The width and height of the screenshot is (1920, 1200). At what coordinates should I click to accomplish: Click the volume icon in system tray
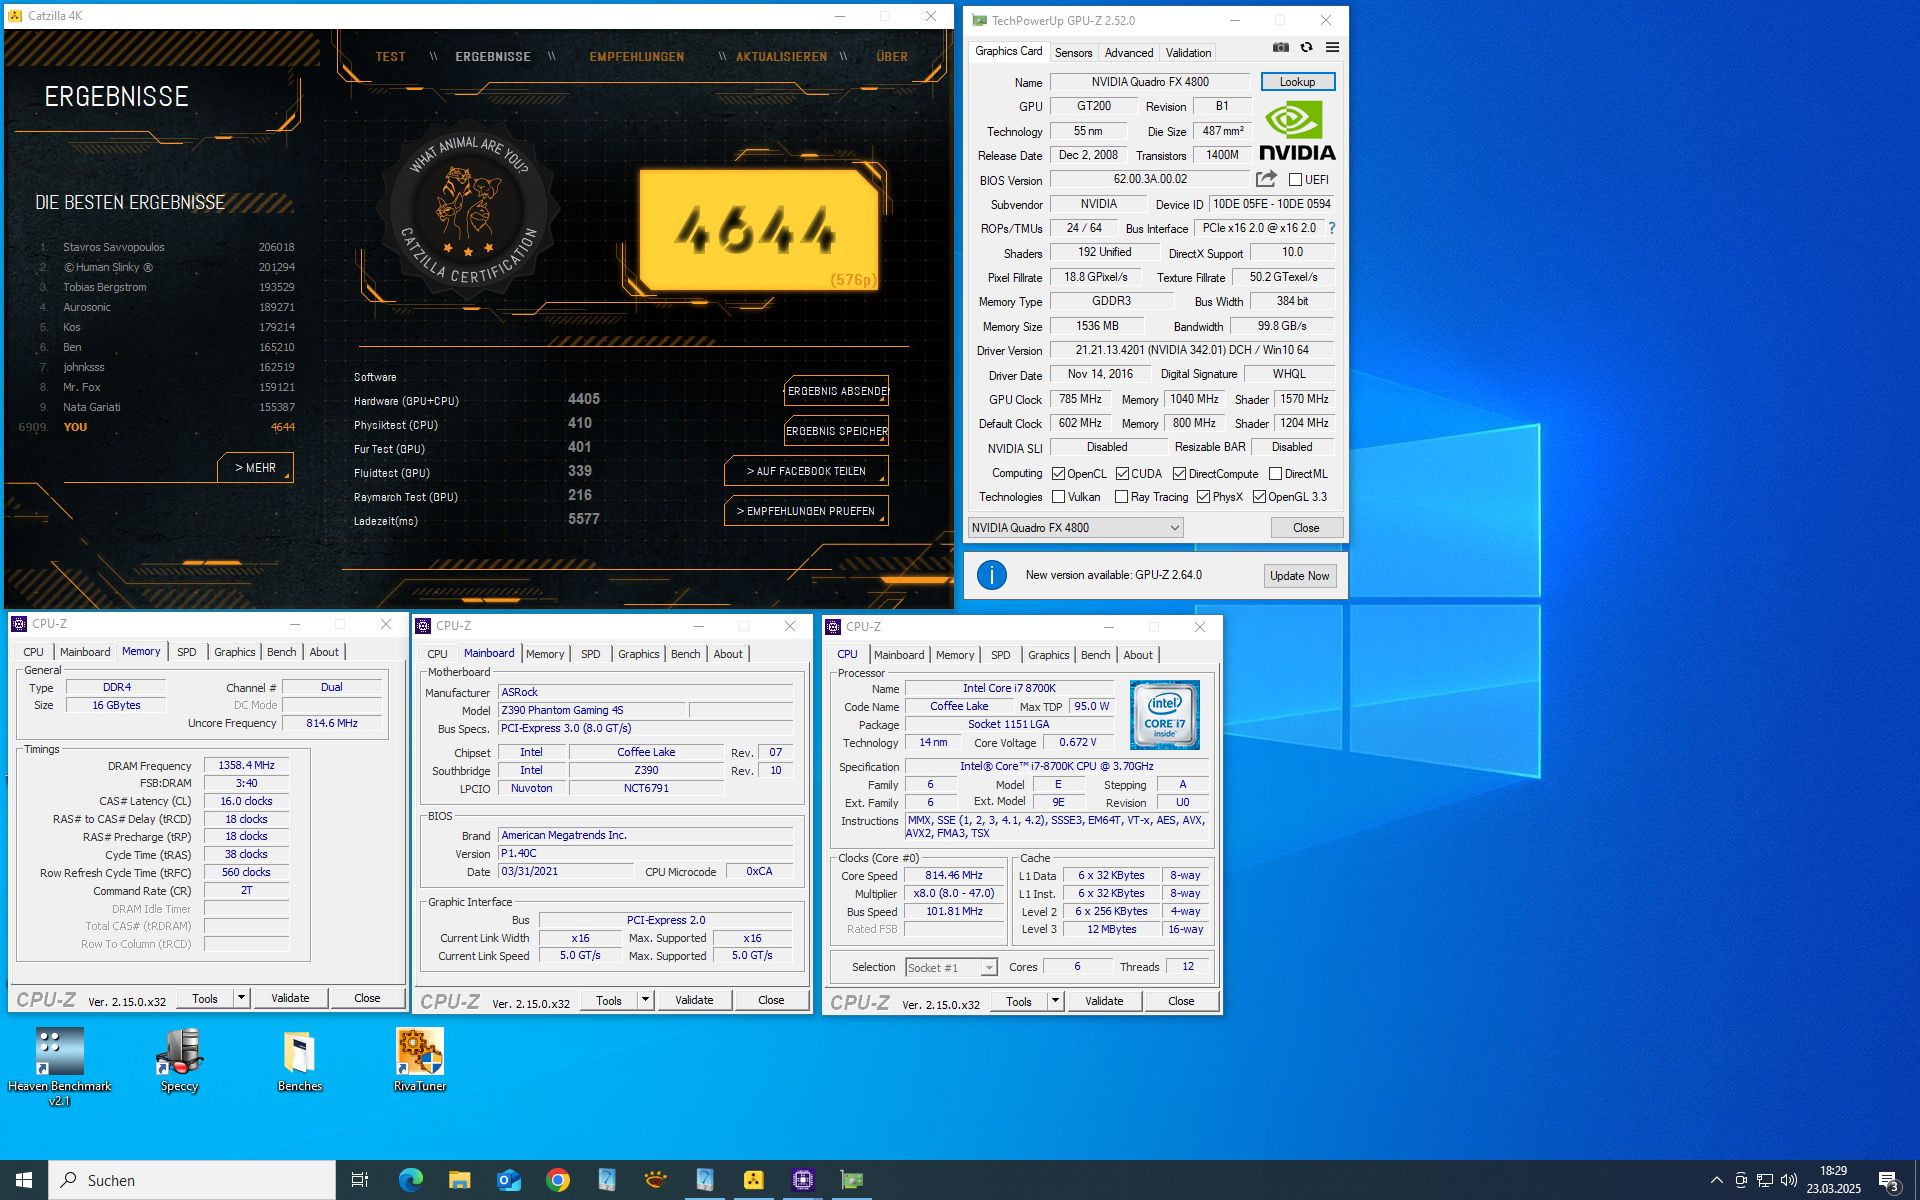1789,1180
